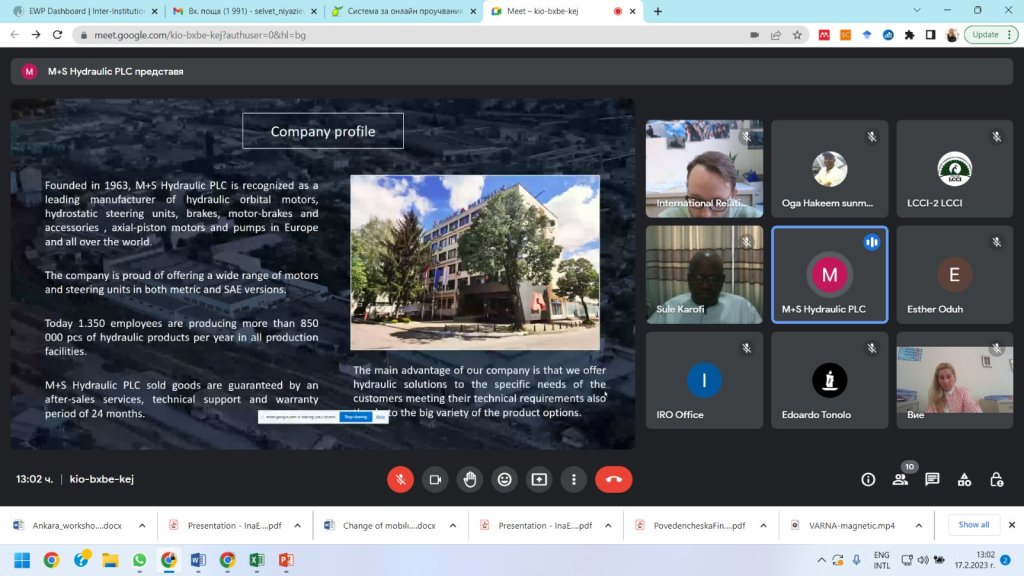
Task: Click the Chrome Update button
Action: click(x=991, y=35)
